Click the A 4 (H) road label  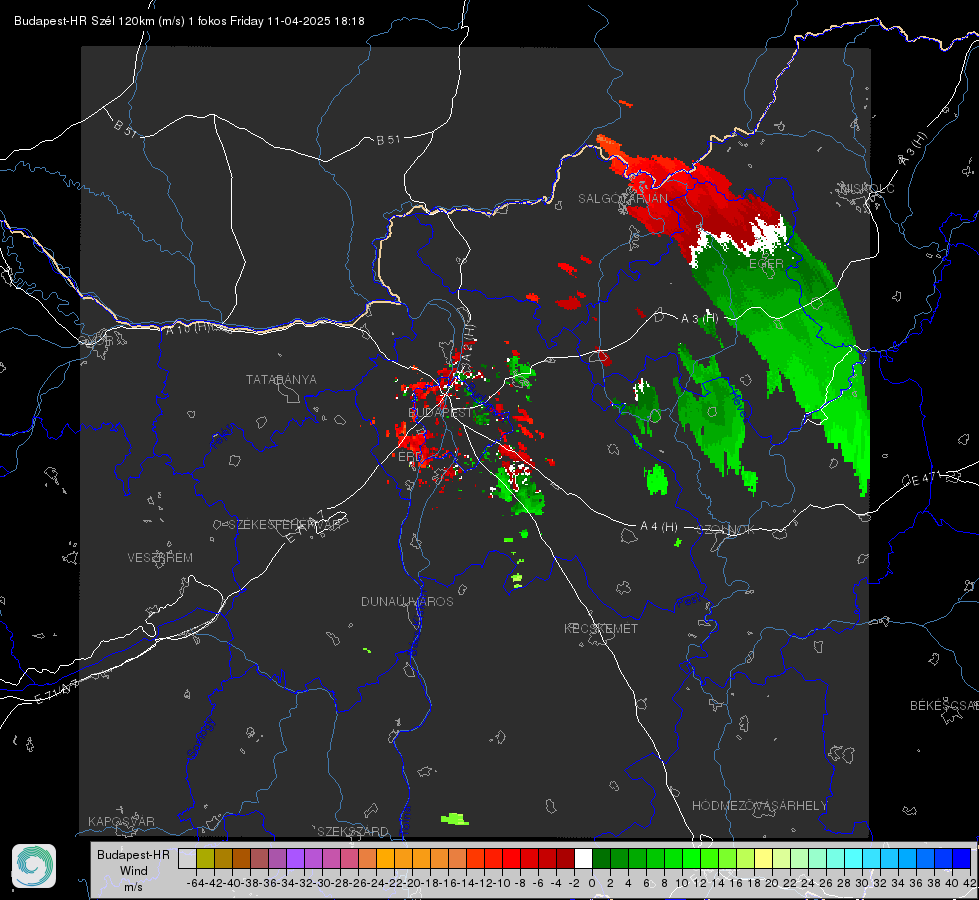point(659,527)
